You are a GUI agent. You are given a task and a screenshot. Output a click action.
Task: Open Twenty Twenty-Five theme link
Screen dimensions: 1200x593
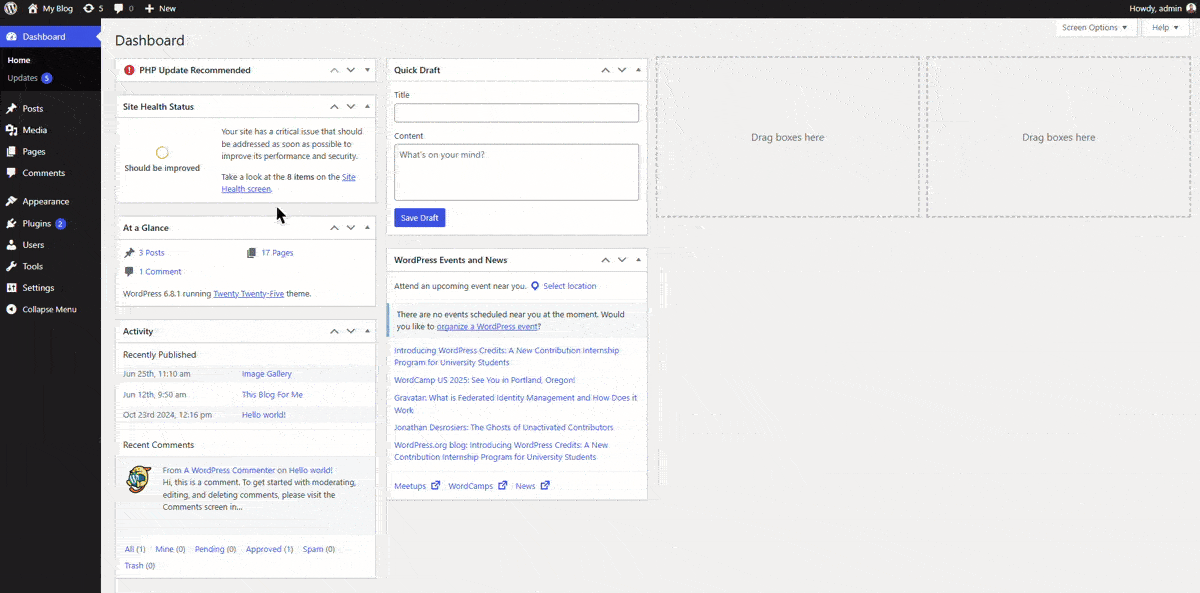(249, 294)
